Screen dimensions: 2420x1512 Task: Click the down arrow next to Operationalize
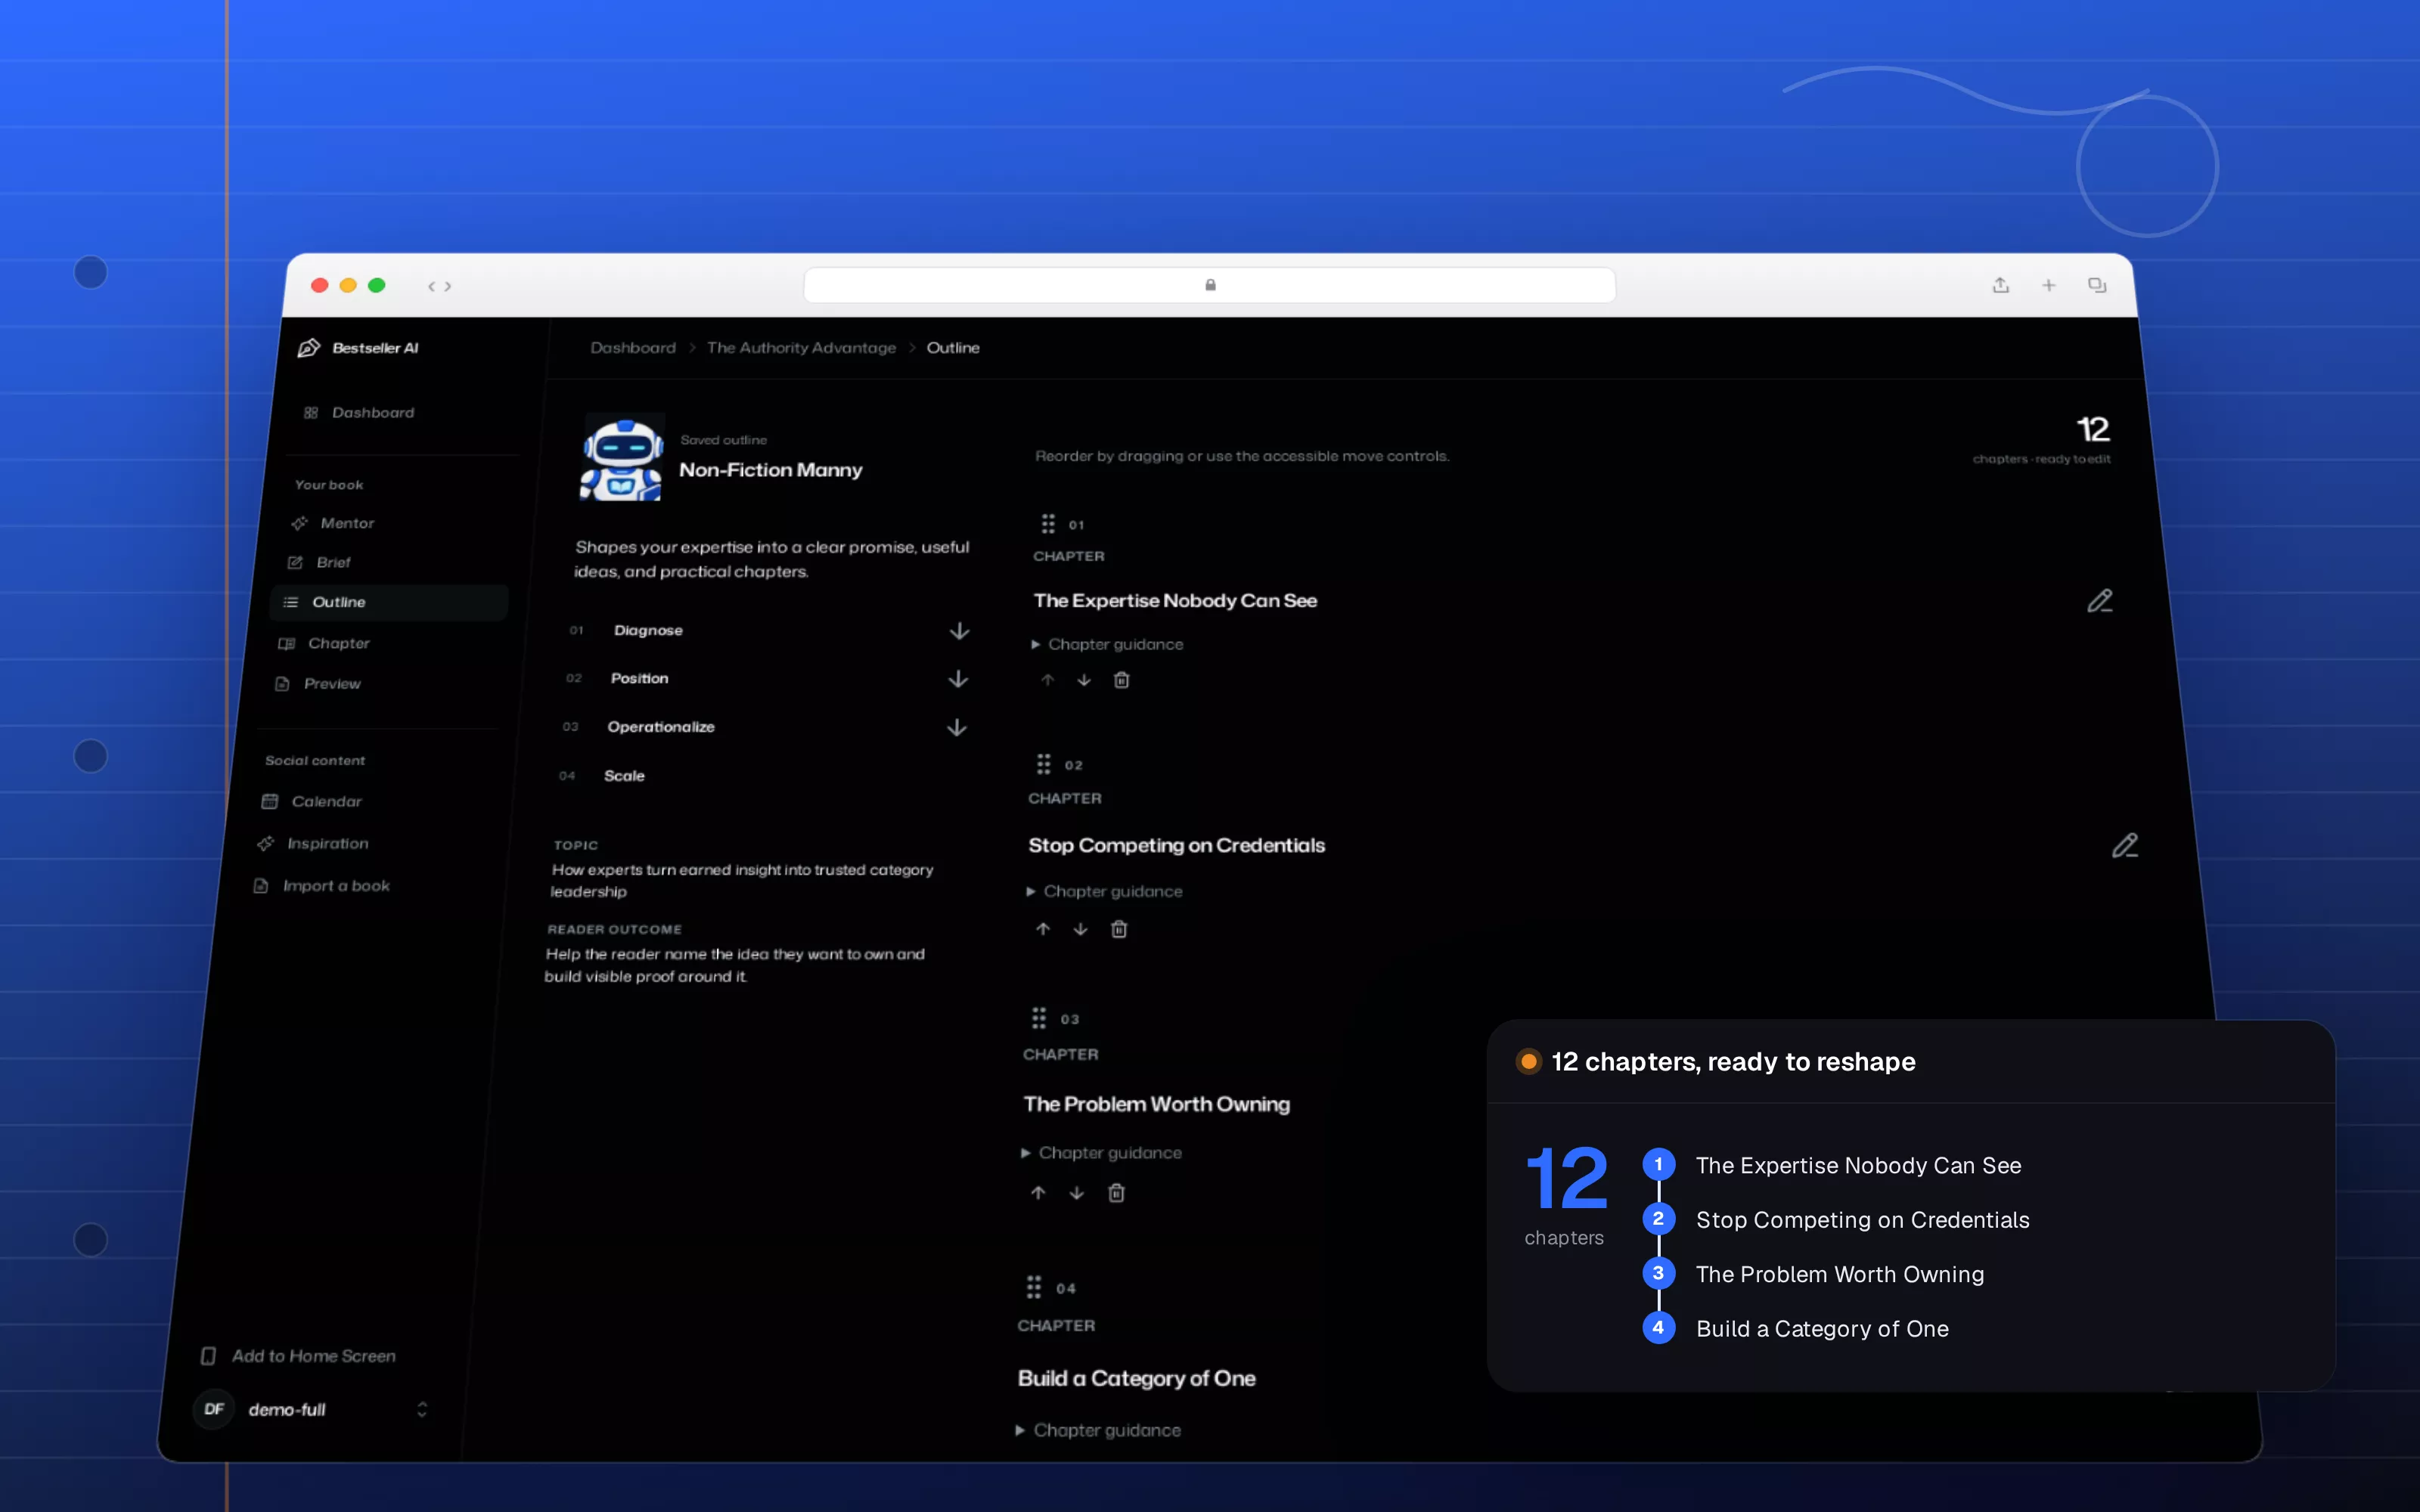tap(957, 727)
